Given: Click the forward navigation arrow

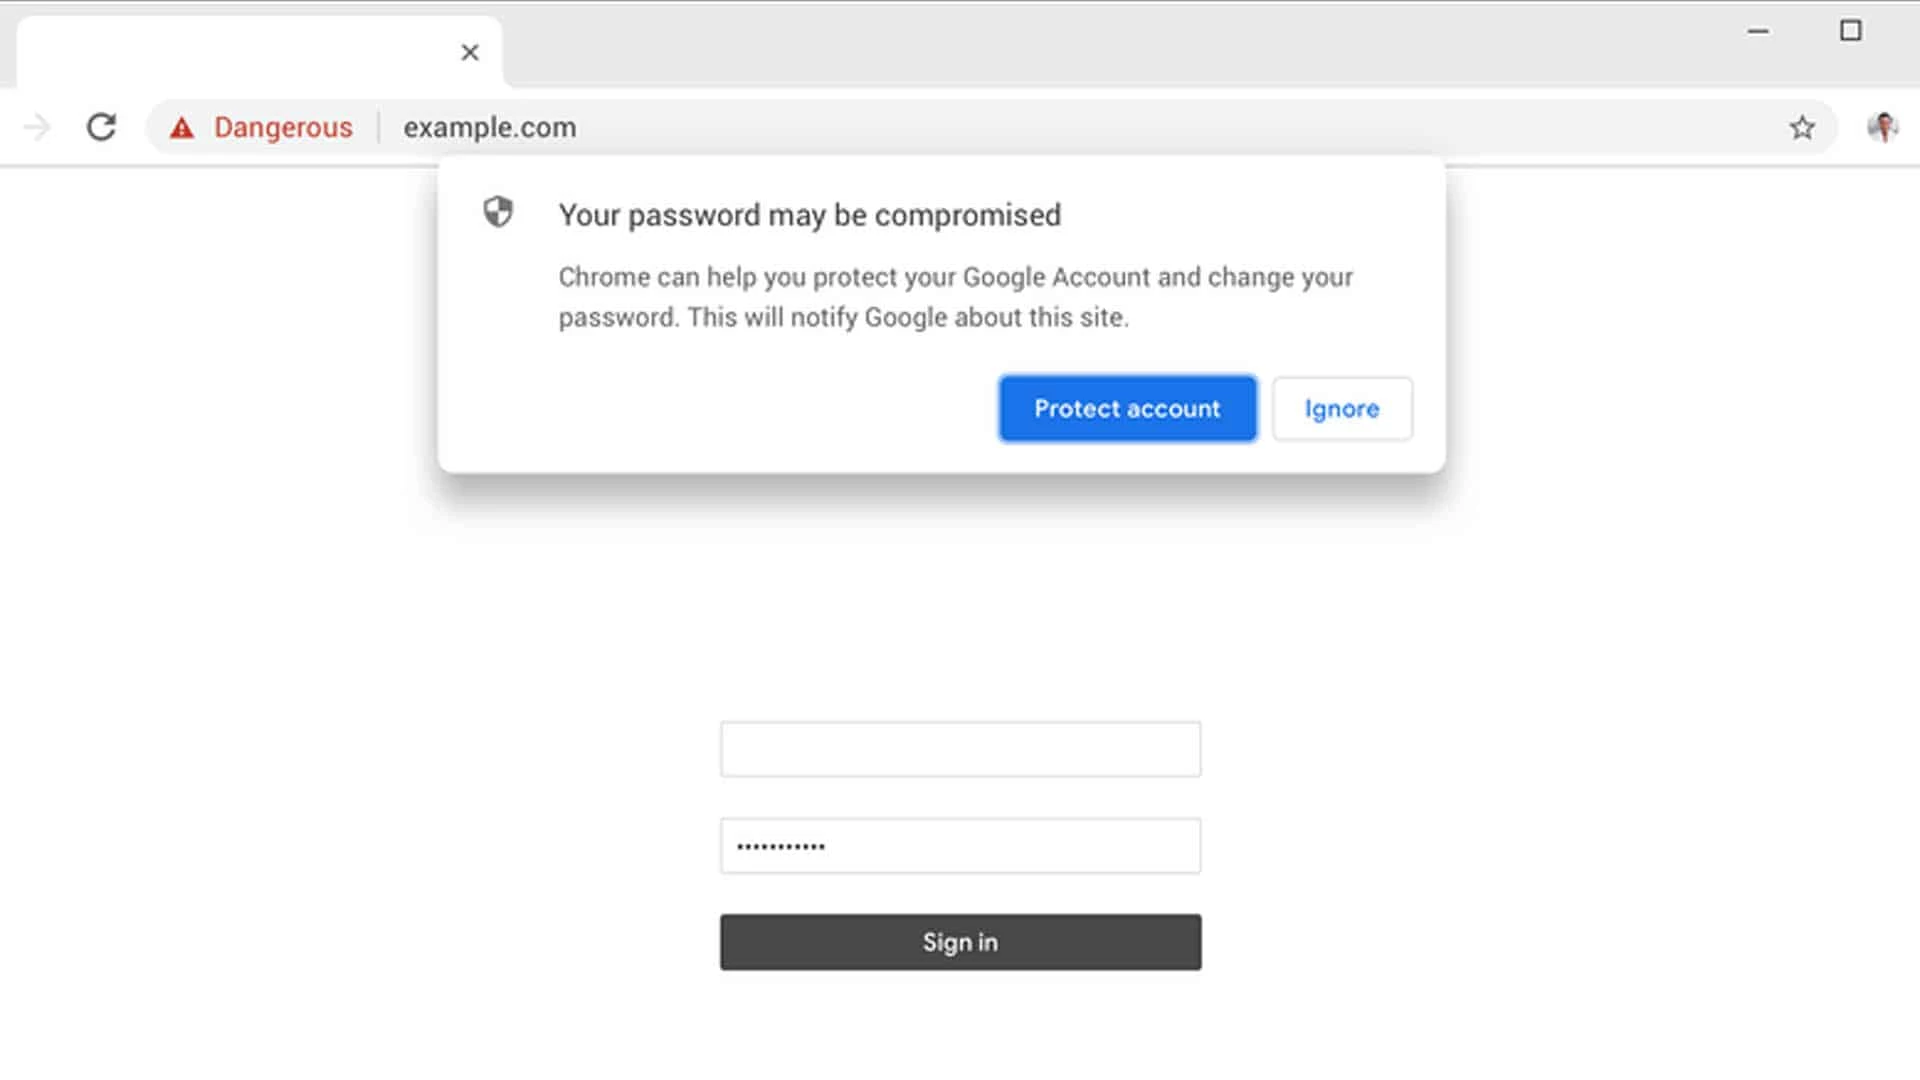Looking at the screenshot, I should click(x=37, y=127).
